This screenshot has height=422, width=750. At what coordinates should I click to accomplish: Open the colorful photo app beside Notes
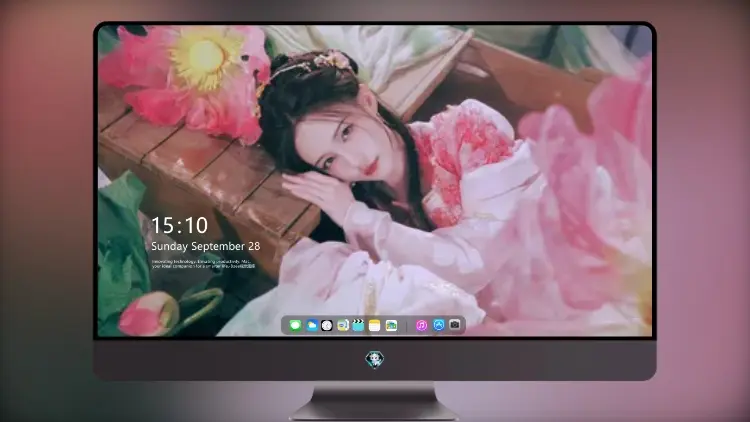pos(391,325)
